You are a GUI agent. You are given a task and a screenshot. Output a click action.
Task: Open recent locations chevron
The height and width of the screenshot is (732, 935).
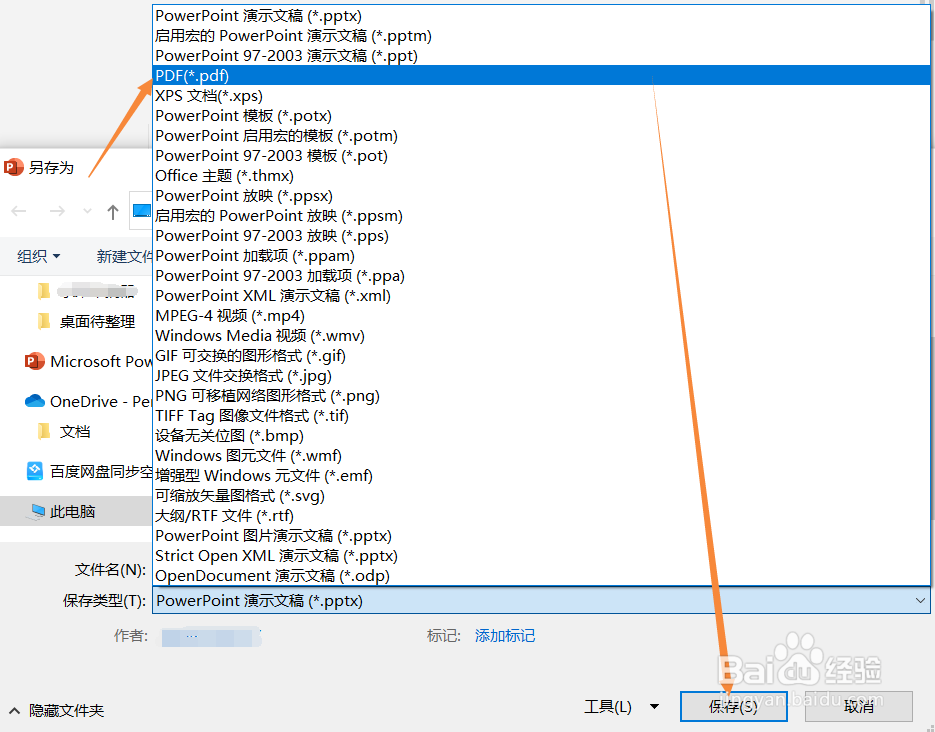(88, 211)
